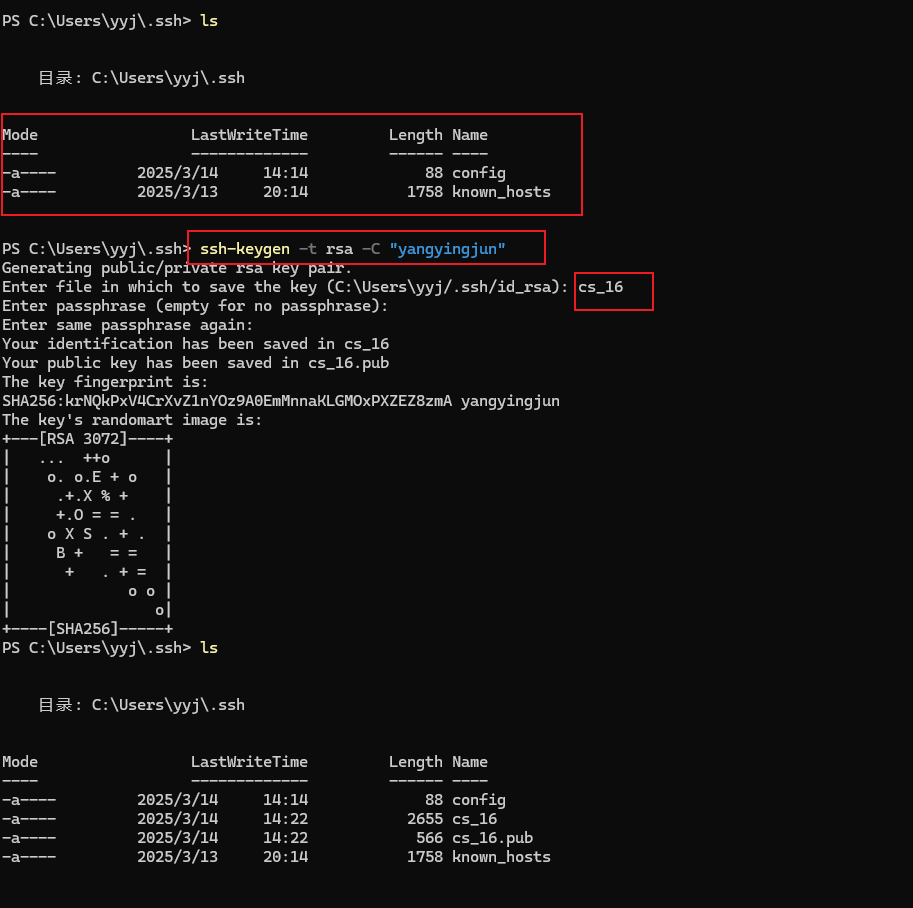The width and height of the screenshot is (913, 908).
Task: Click the SHA256 key fingerprint line
Action: [281, 401]
